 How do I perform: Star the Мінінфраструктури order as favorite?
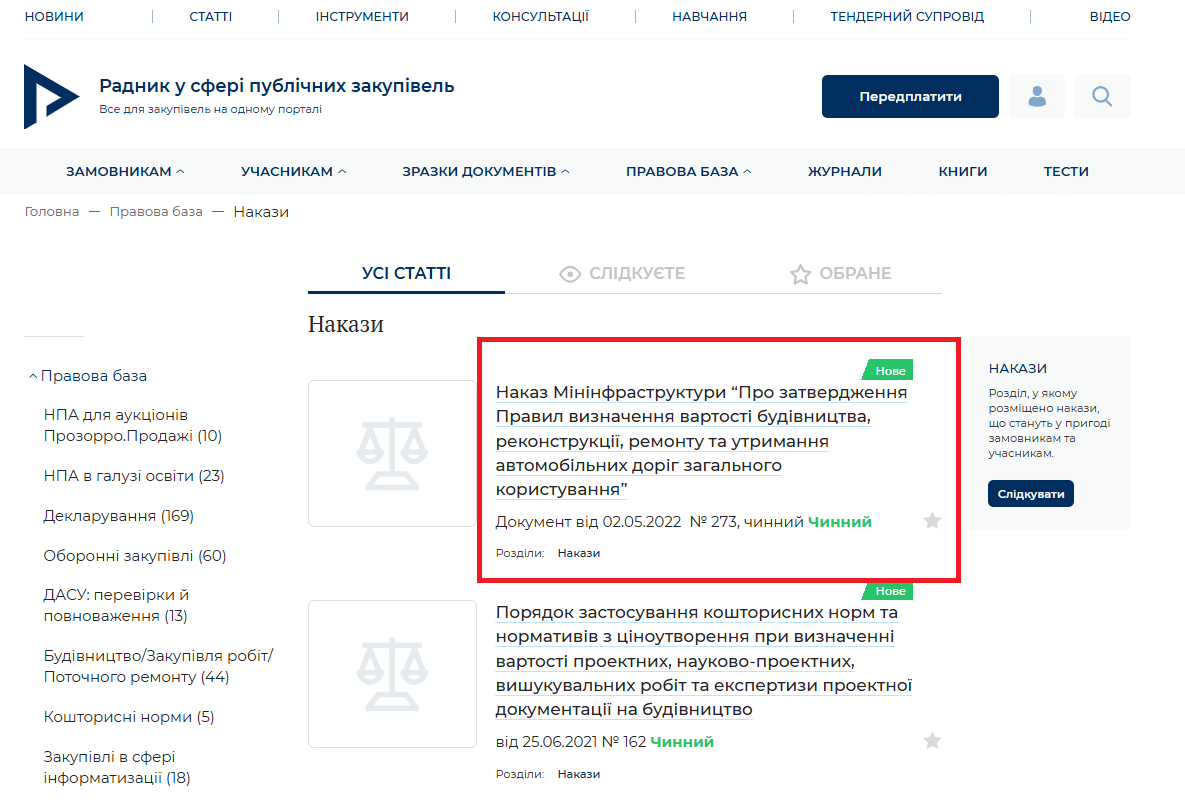coord(932,521)
